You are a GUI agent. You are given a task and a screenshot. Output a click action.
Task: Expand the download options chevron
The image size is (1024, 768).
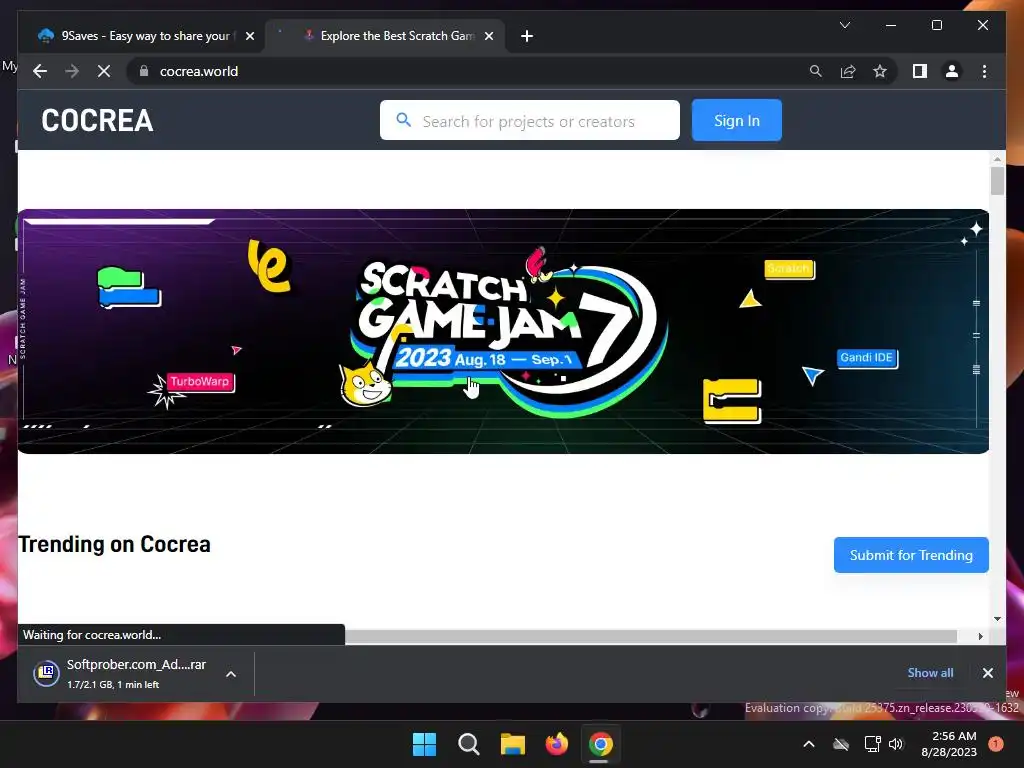point(231,674)
